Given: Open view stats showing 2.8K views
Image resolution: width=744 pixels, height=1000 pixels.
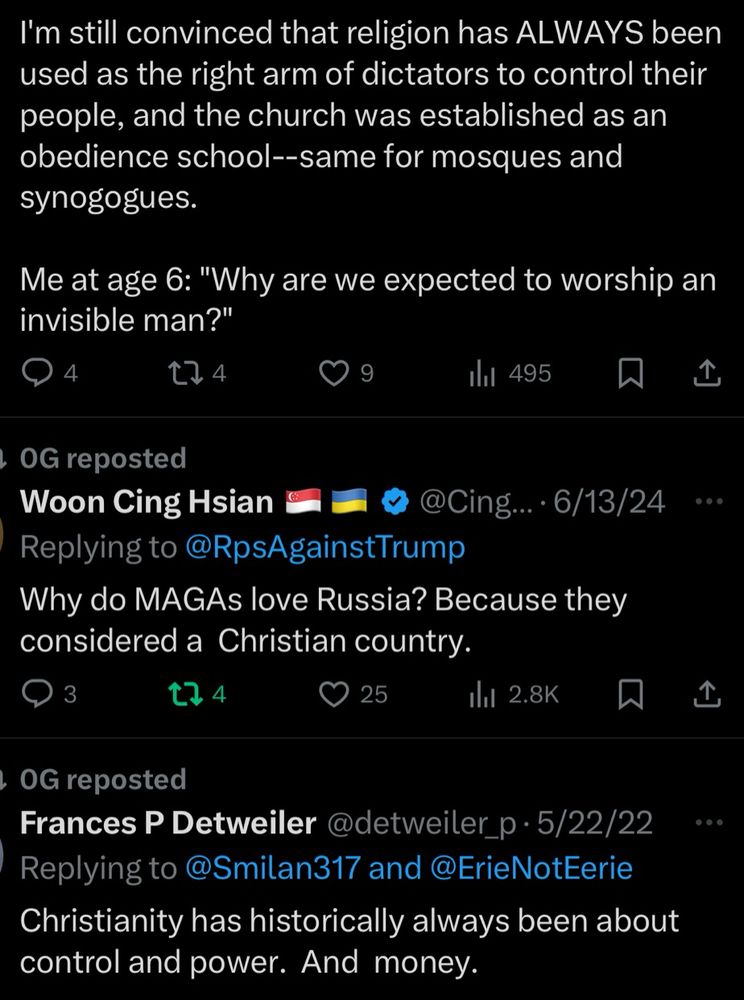Looking at the screenshot, I should click(480, 694).
